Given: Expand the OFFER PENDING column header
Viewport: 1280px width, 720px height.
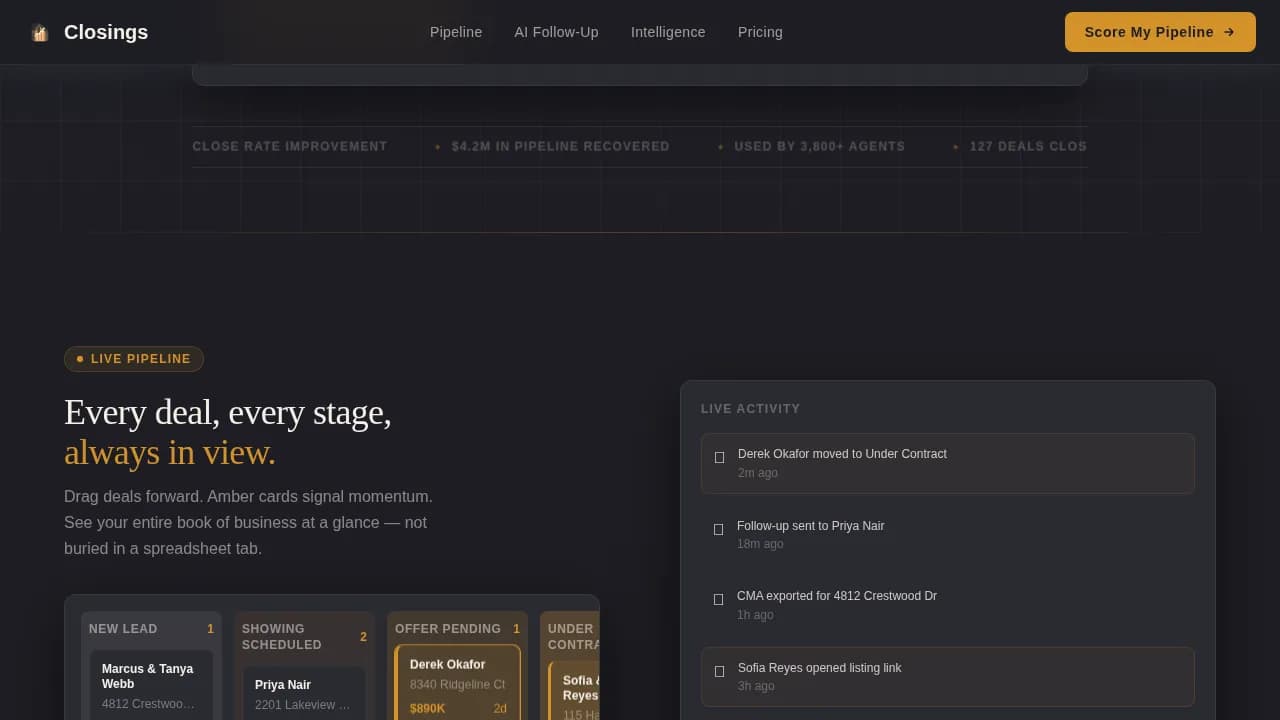Looking at the screenshot, I should [457, 629].
